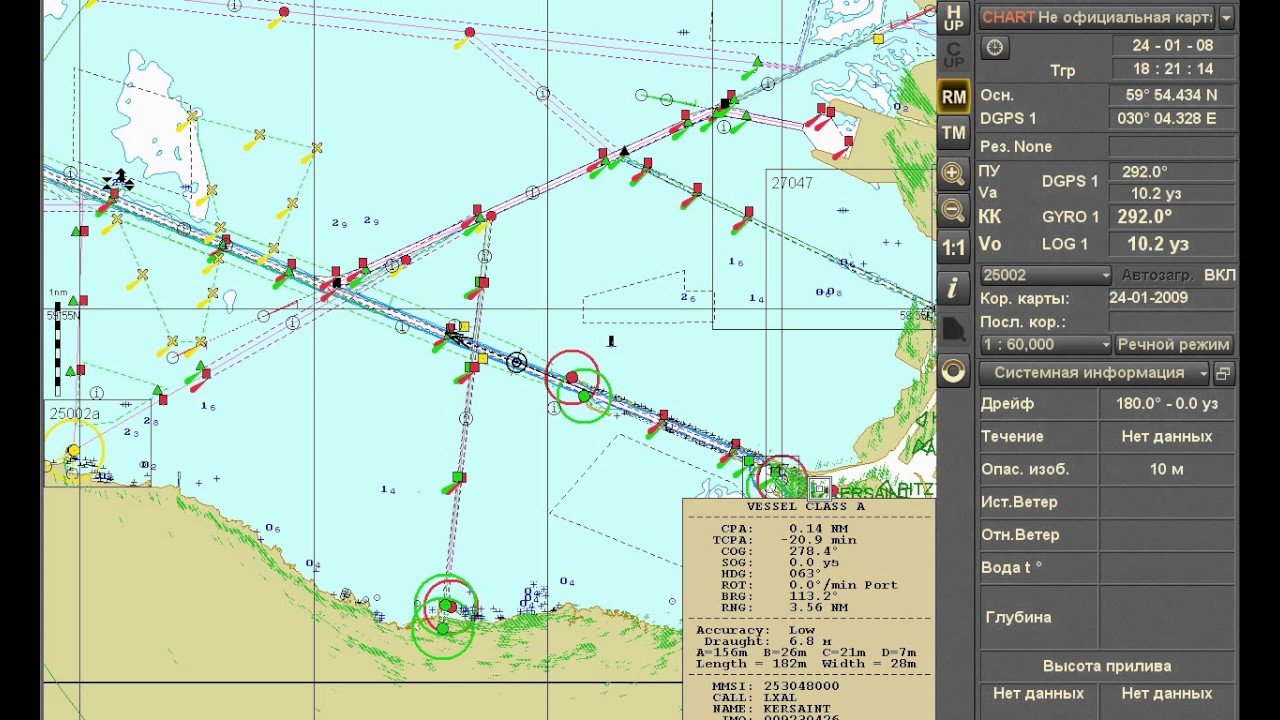Click the CPA 0.14 NM line
1280x720 pixels.
point(785,528)
